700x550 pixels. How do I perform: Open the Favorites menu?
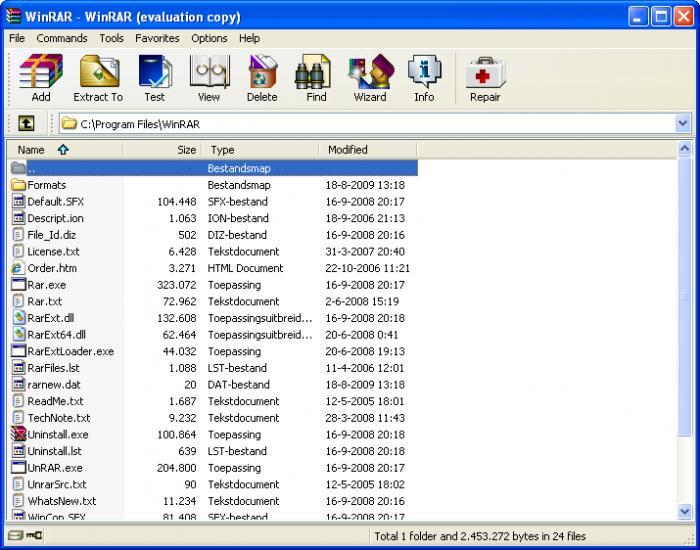click(157, 38)
